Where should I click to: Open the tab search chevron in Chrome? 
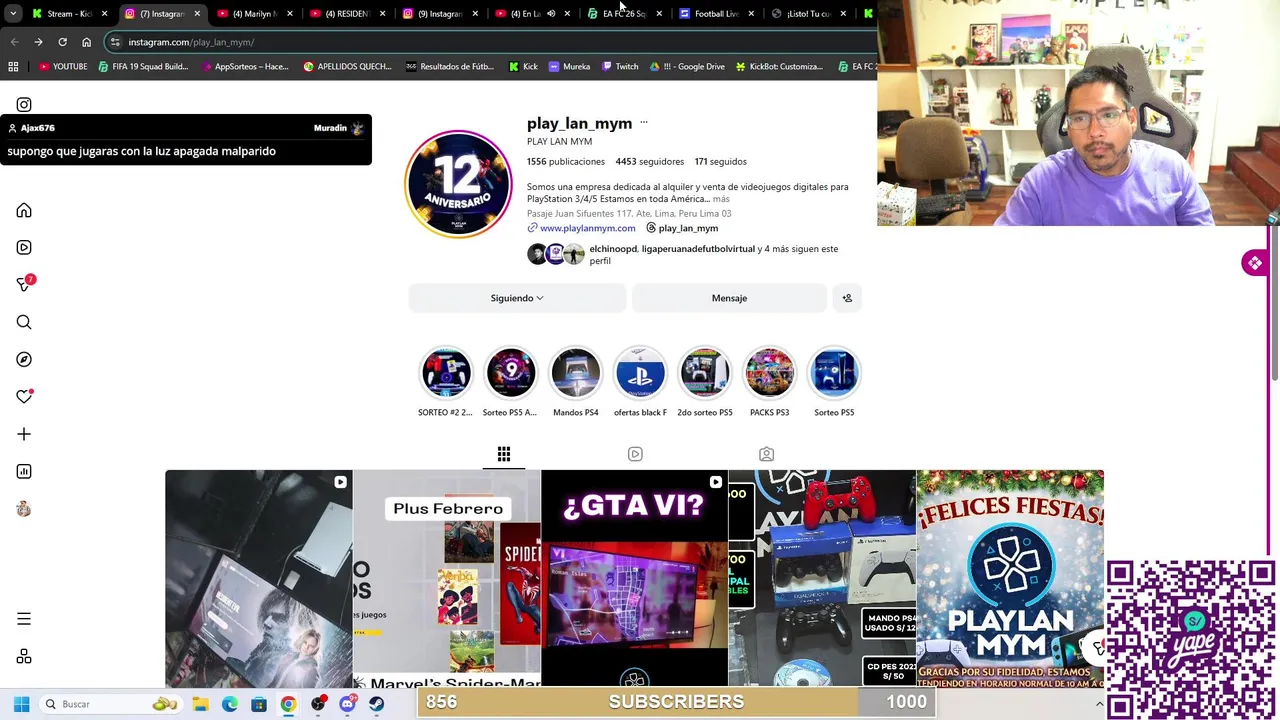[13, 14]
